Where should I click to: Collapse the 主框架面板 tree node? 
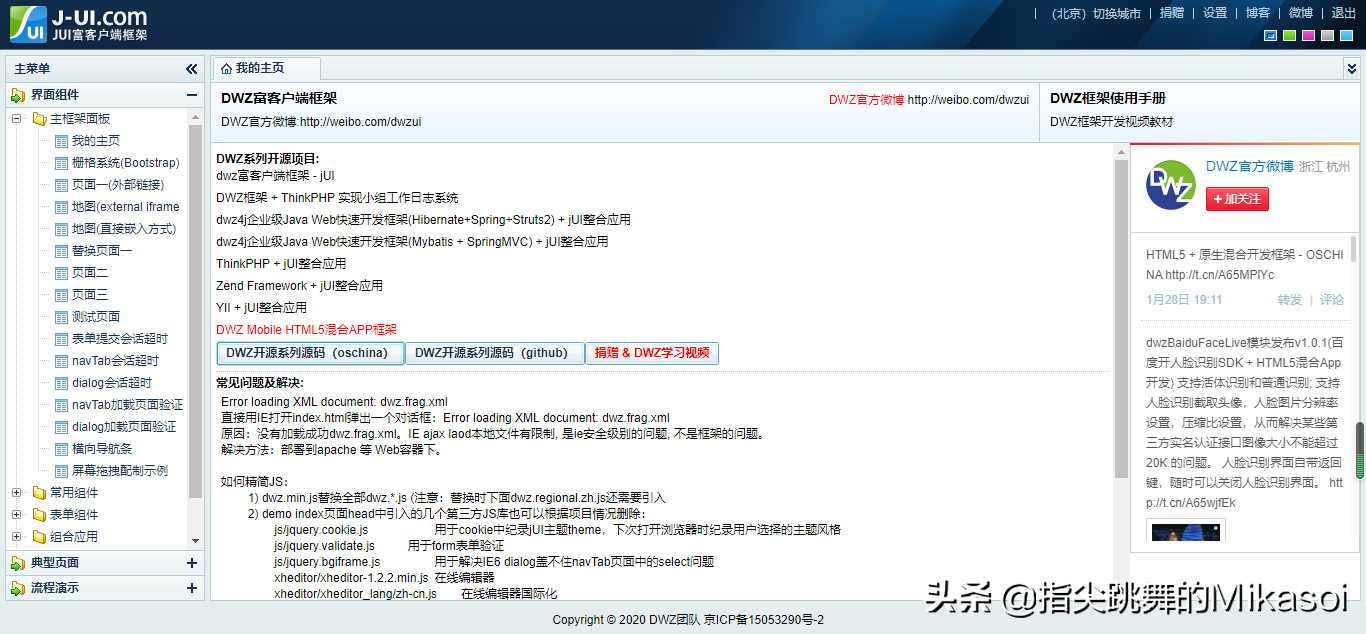pyautogui.click(x=17, y=119)
